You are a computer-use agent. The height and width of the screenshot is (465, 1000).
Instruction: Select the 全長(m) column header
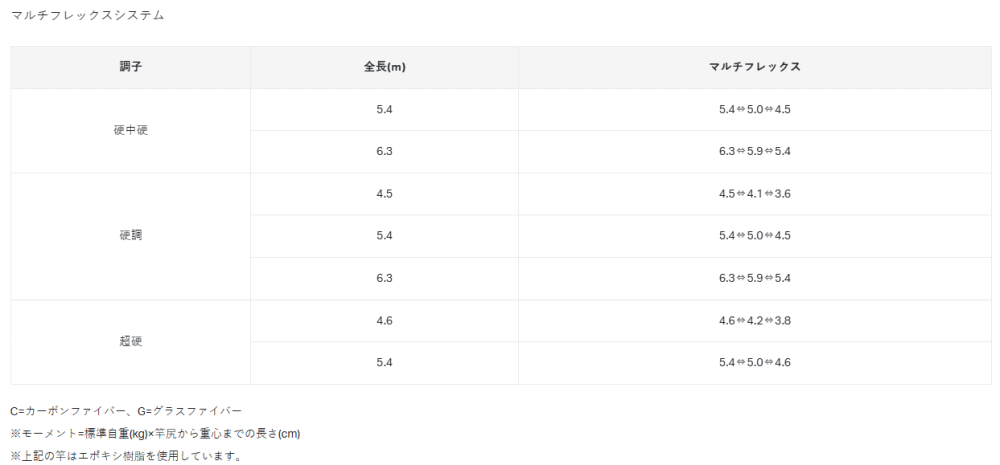pos(385,67)
